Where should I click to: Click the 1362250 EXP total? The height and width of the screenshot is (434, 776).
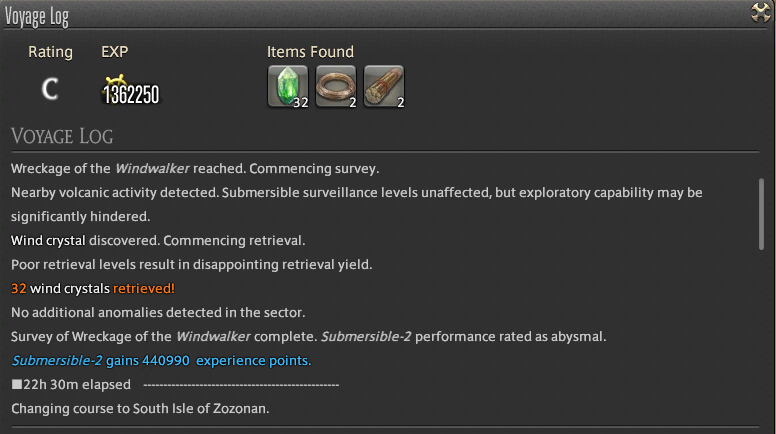pyautogui.click(x=131, y=95)
